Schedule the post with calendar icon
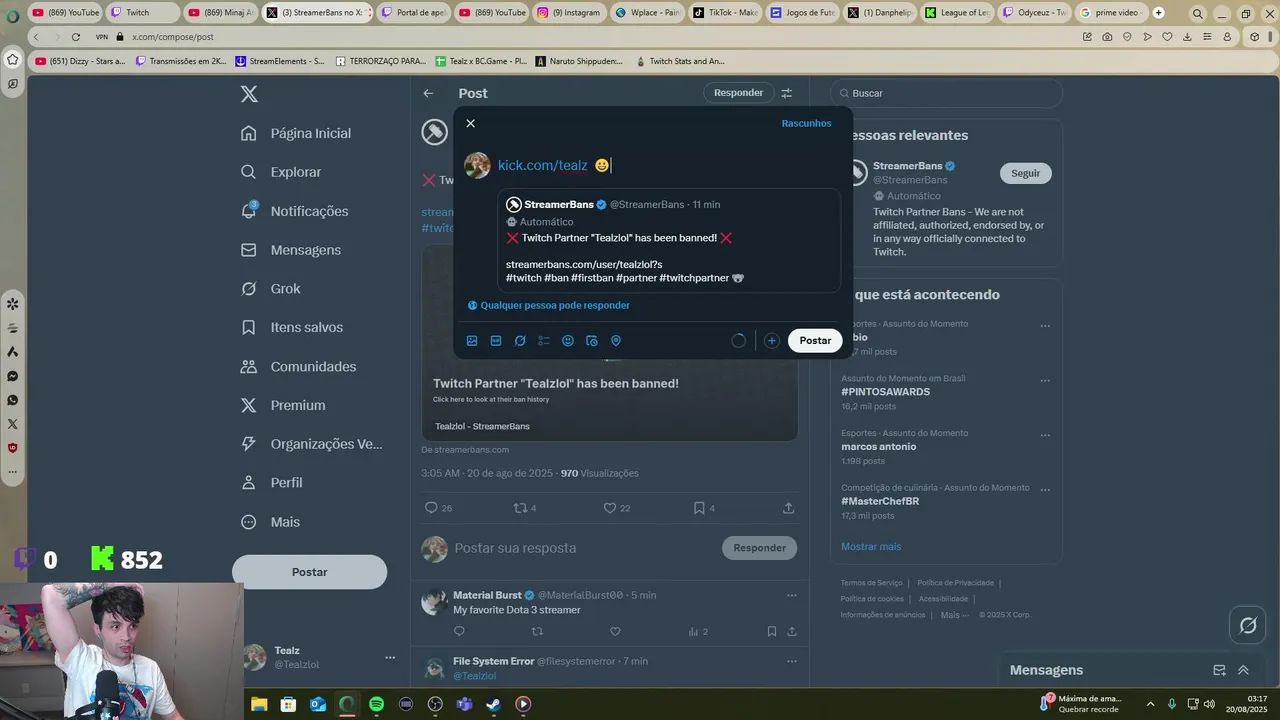1280x720 pixels. tap(592, 341)
